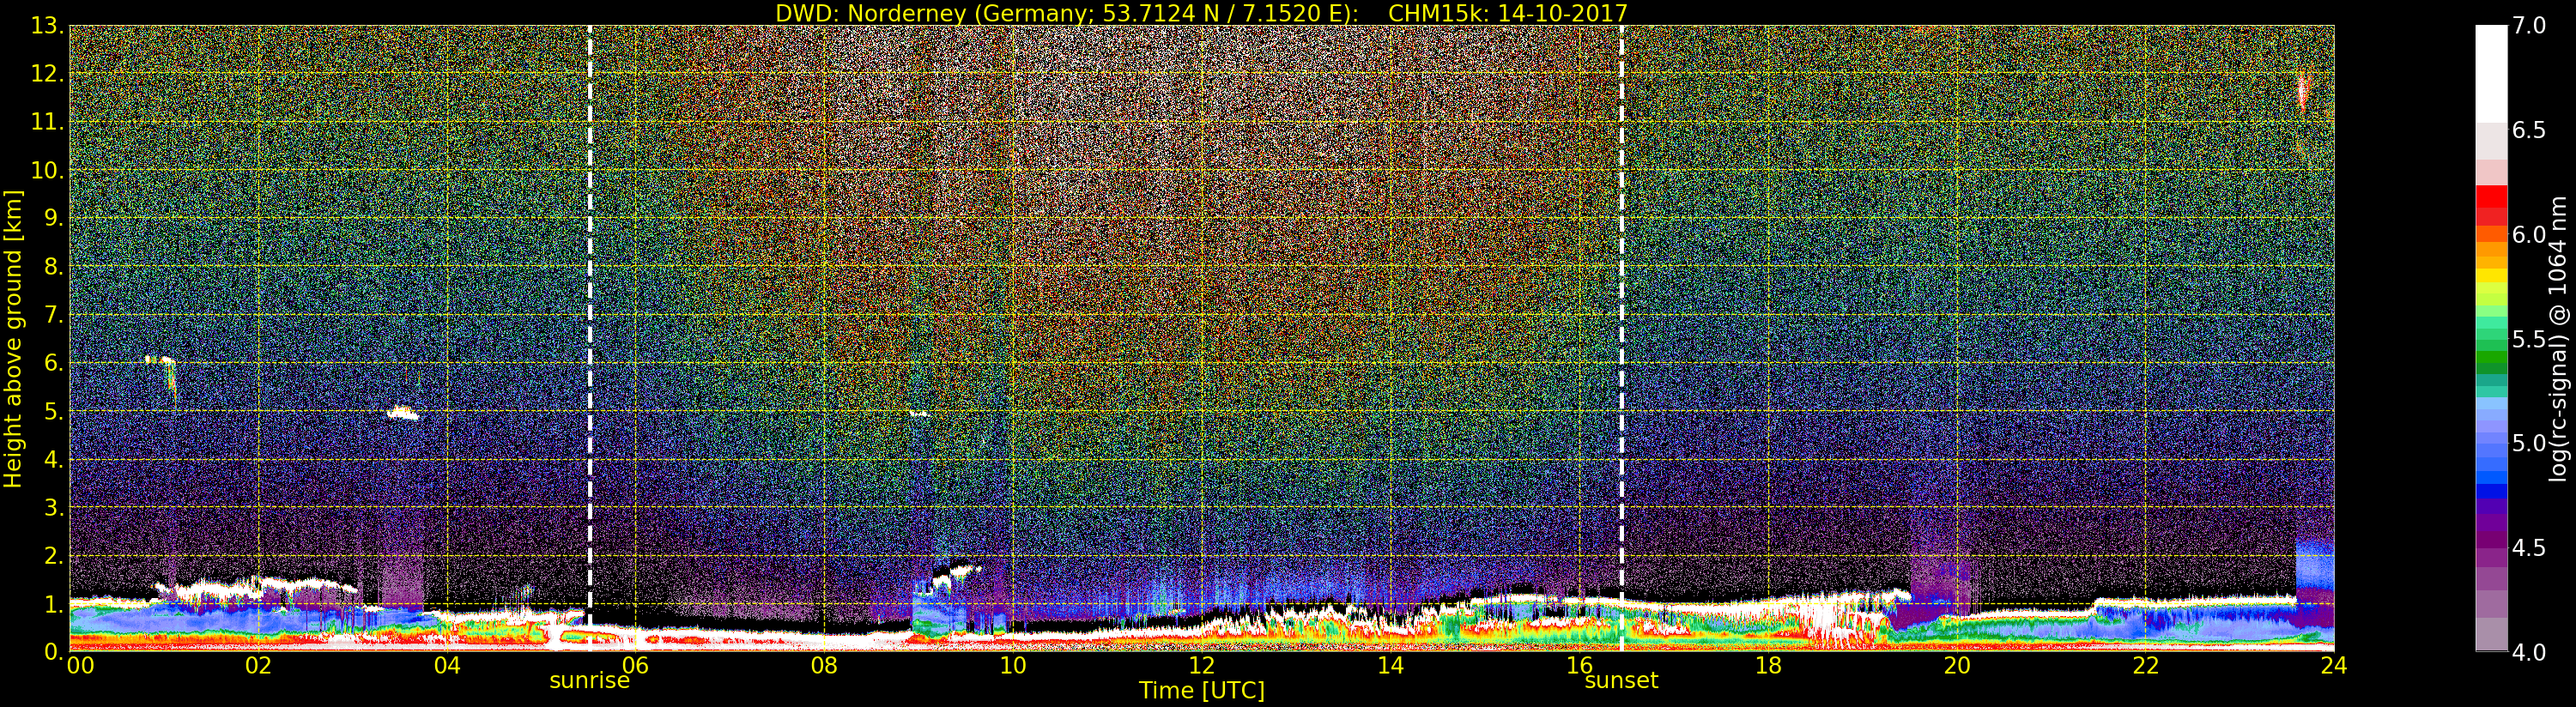Screen dimensions: 2576x707
Task: Click the '18' time axis tick label
Action: 1768,665
